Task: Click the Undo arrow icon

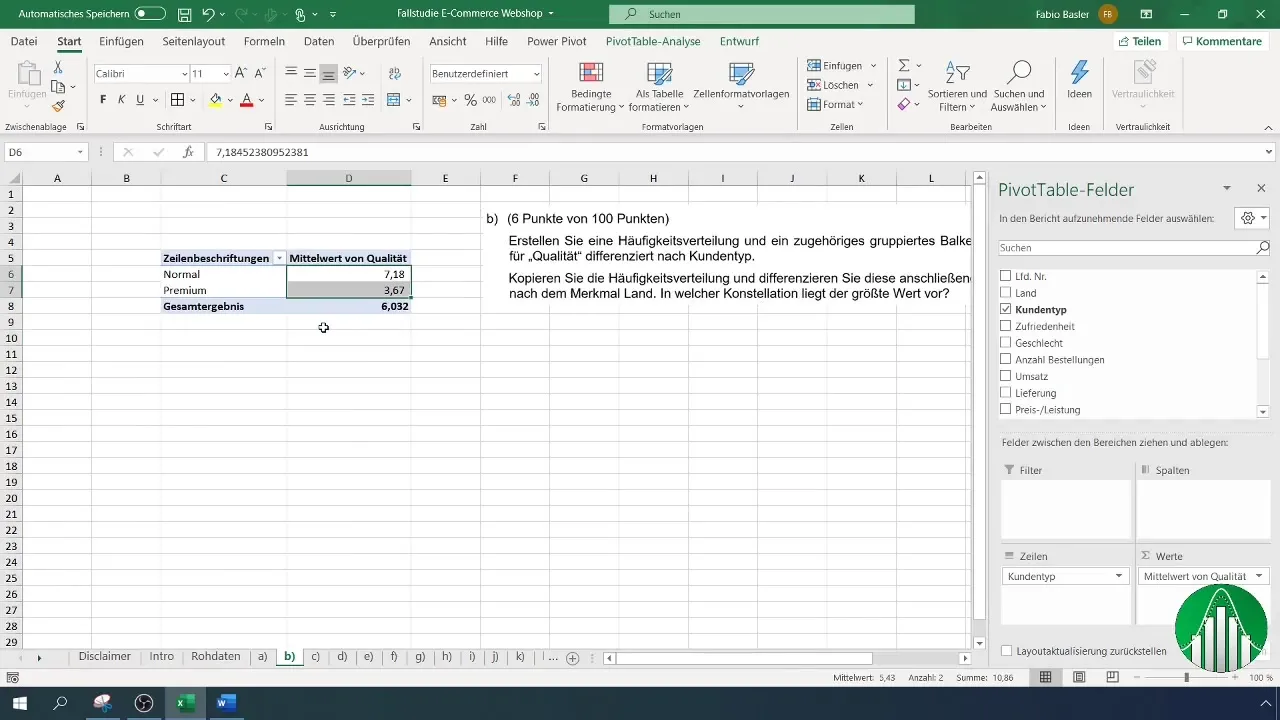Action: tap(209, 15)
